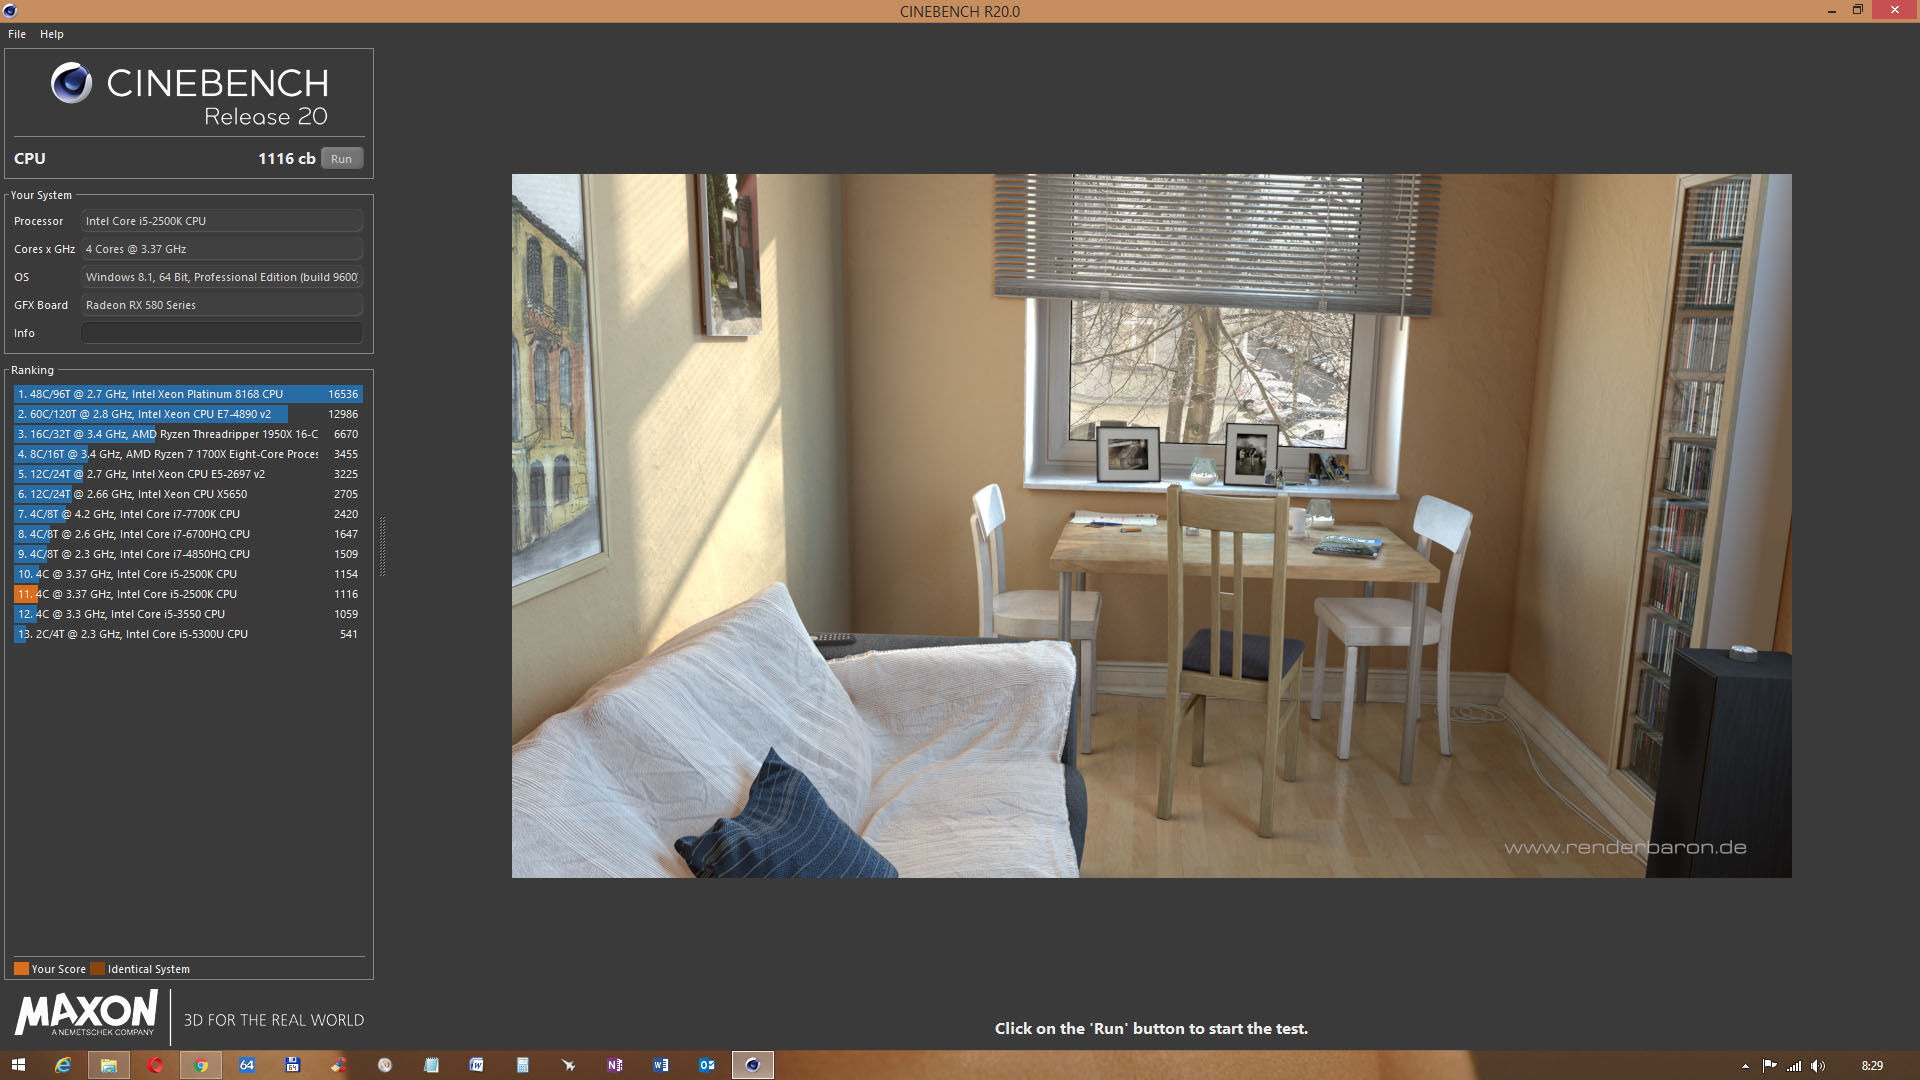Select ranking row Intel Core i5-3550 CPU

pyautogui.click(x=188, y=614)
